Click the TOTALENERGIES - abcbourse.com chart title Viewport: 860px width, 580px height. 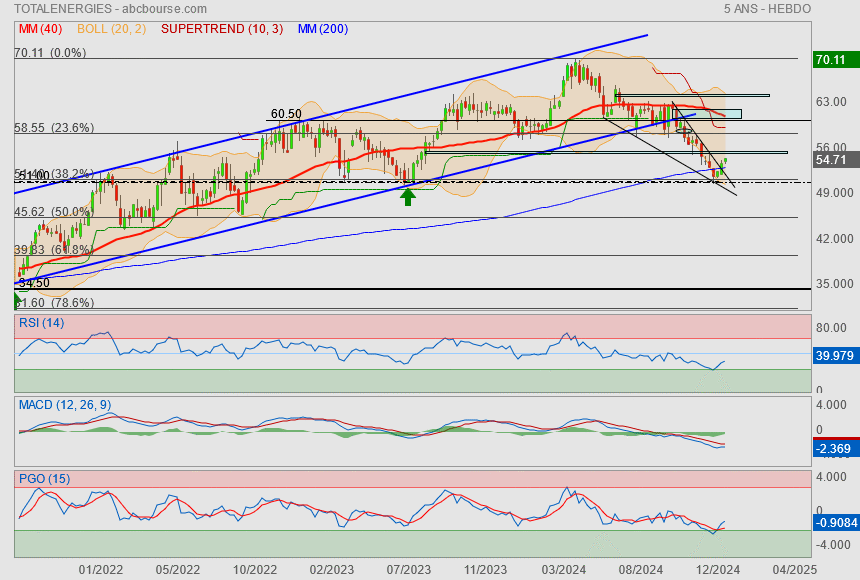(x=110, y=9)
